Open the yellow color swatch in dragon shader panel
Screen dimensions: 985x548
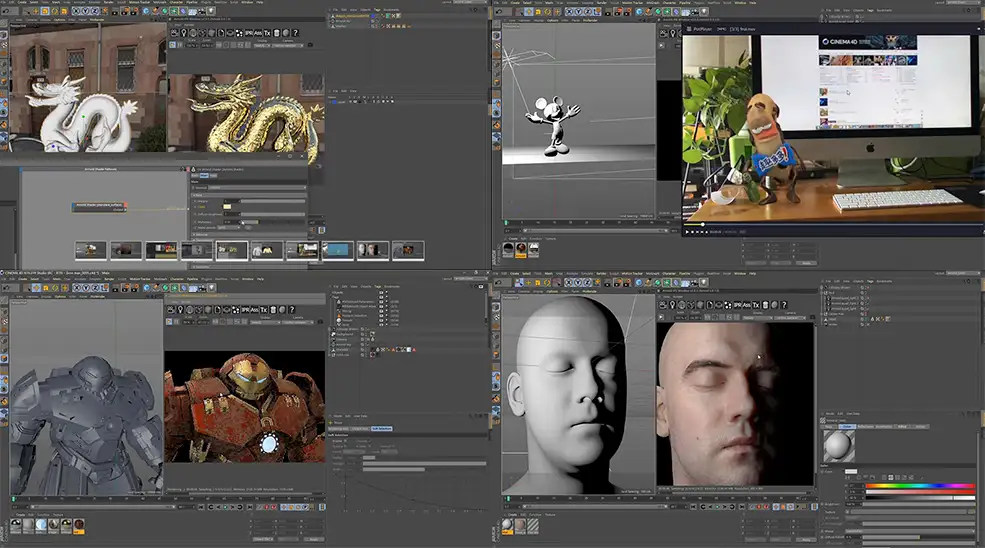(x=227, y=207)
